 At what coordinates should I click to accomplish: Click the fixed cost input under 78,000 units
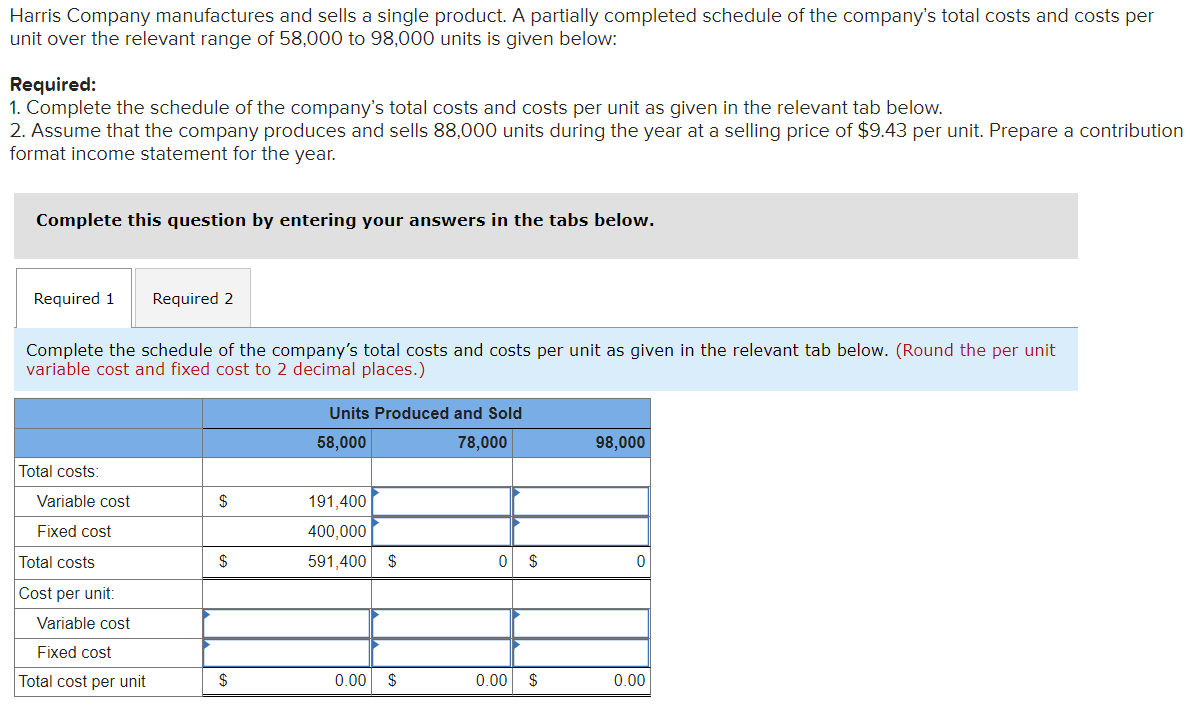[x=440, y=531]
